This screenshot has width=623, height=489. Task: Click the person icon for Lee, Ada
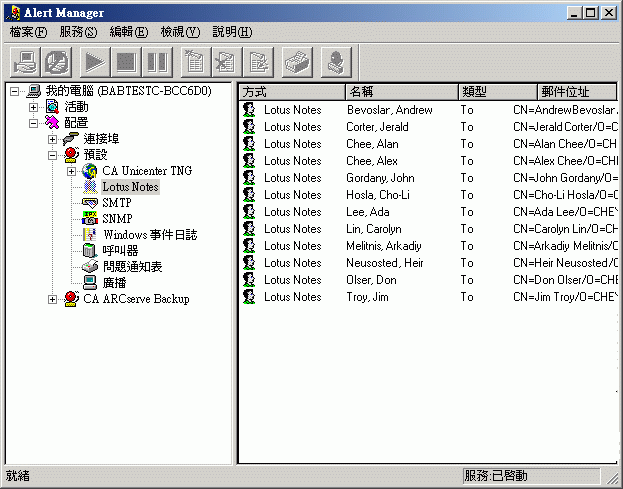pos(249,212)
